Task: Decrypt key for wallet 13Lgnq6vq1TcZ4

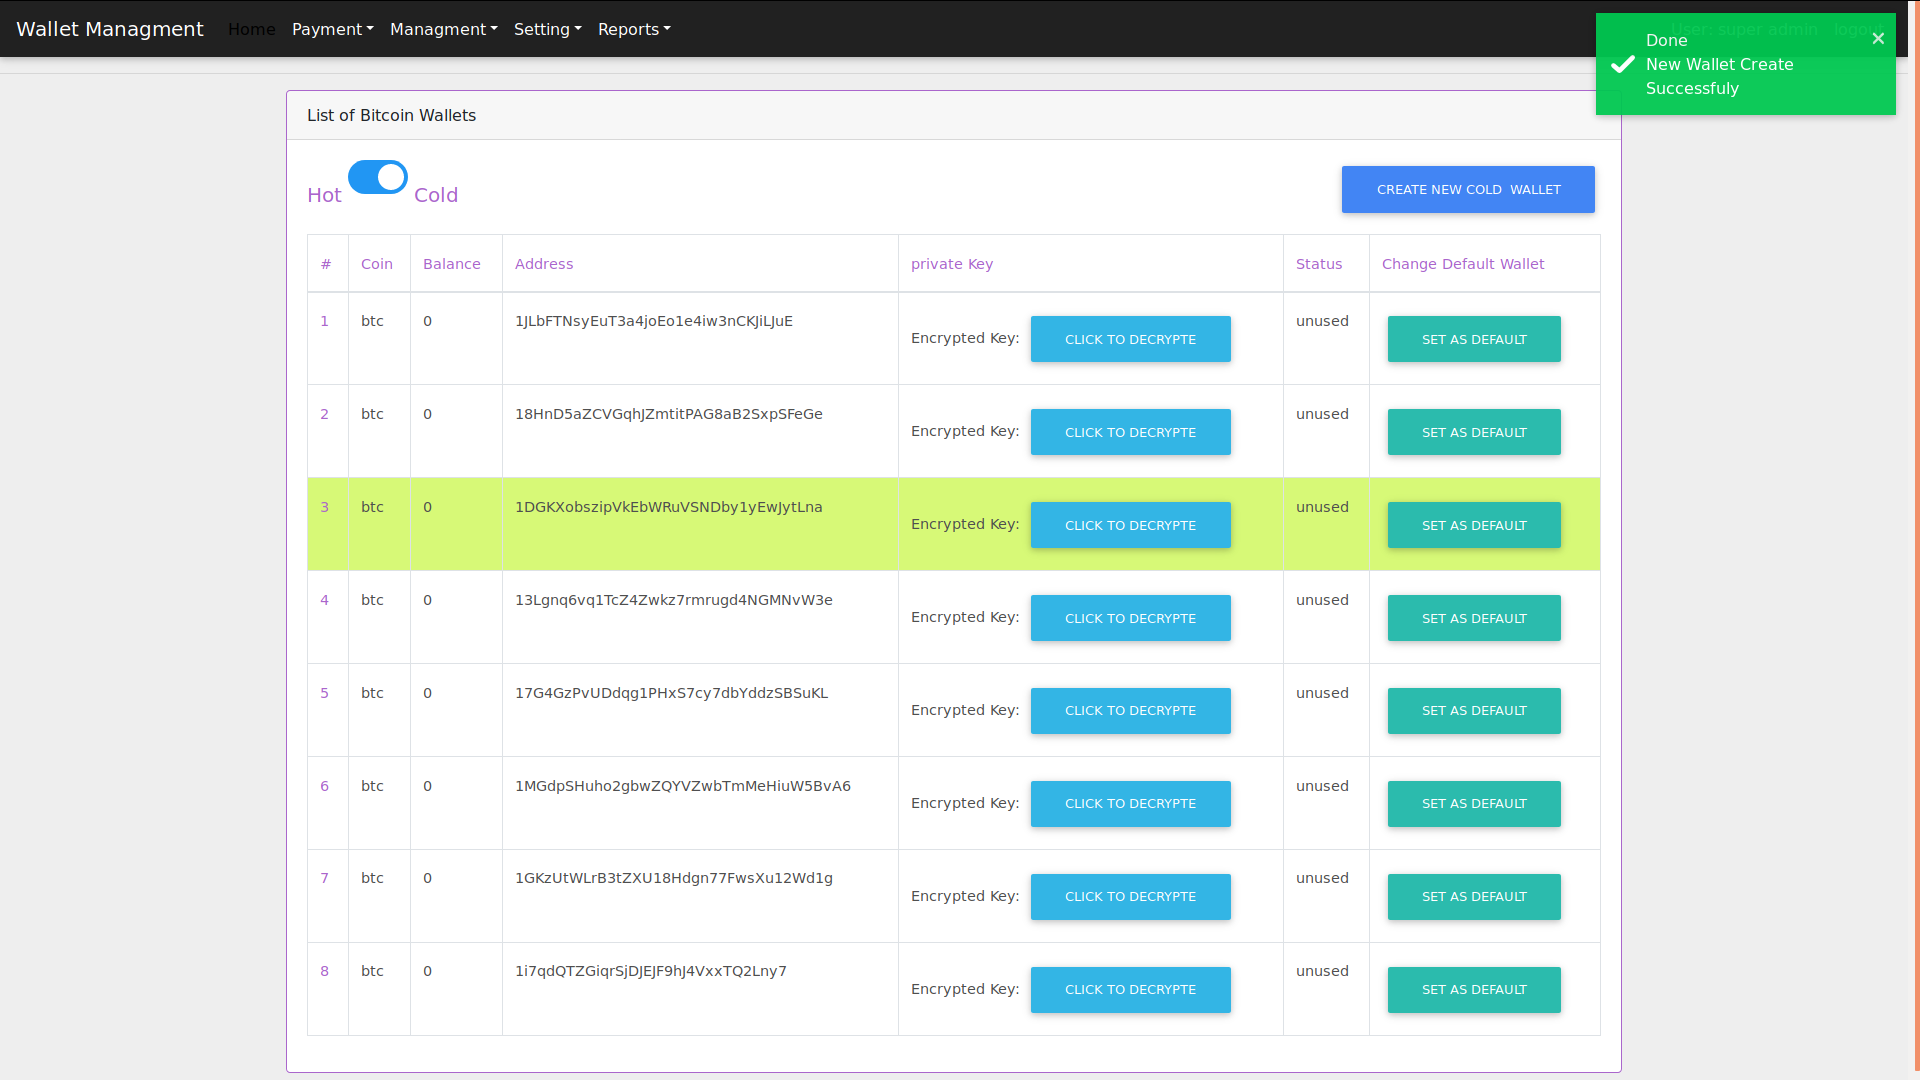Action: point(1130,618)
